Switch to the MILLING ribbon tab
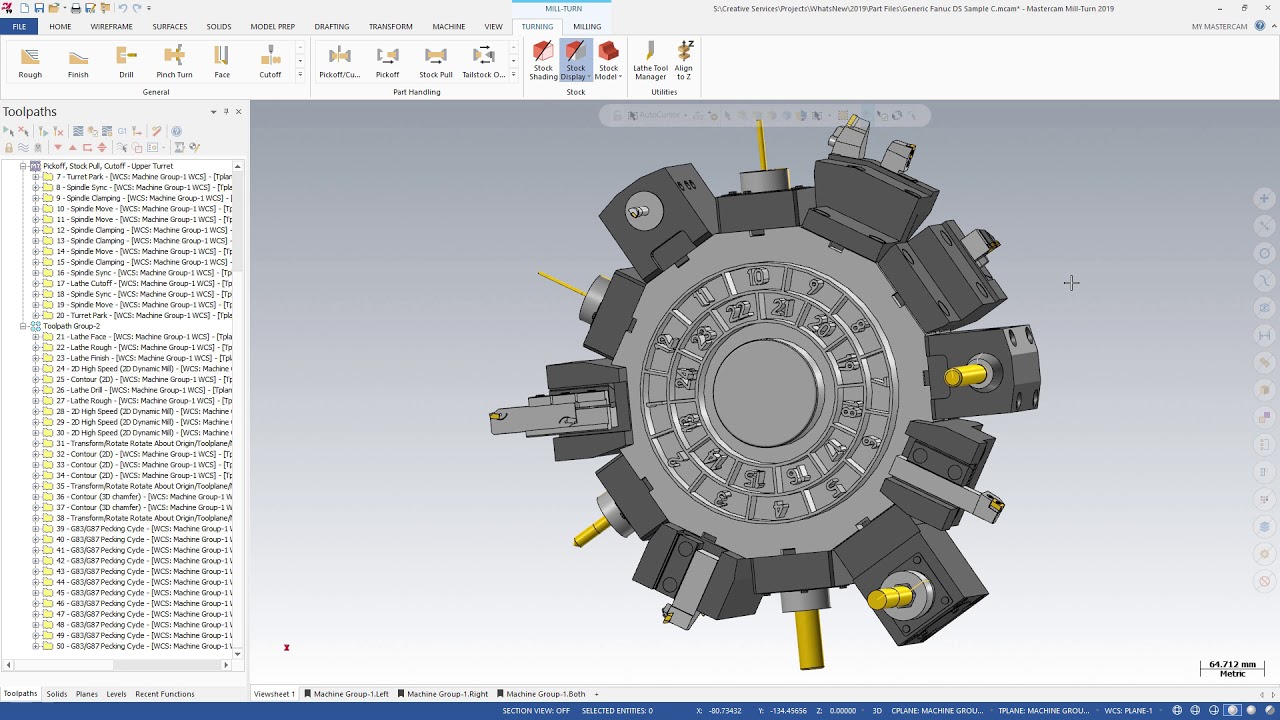1280x720 pixels. pyautogui.click(x=587, y=26)
